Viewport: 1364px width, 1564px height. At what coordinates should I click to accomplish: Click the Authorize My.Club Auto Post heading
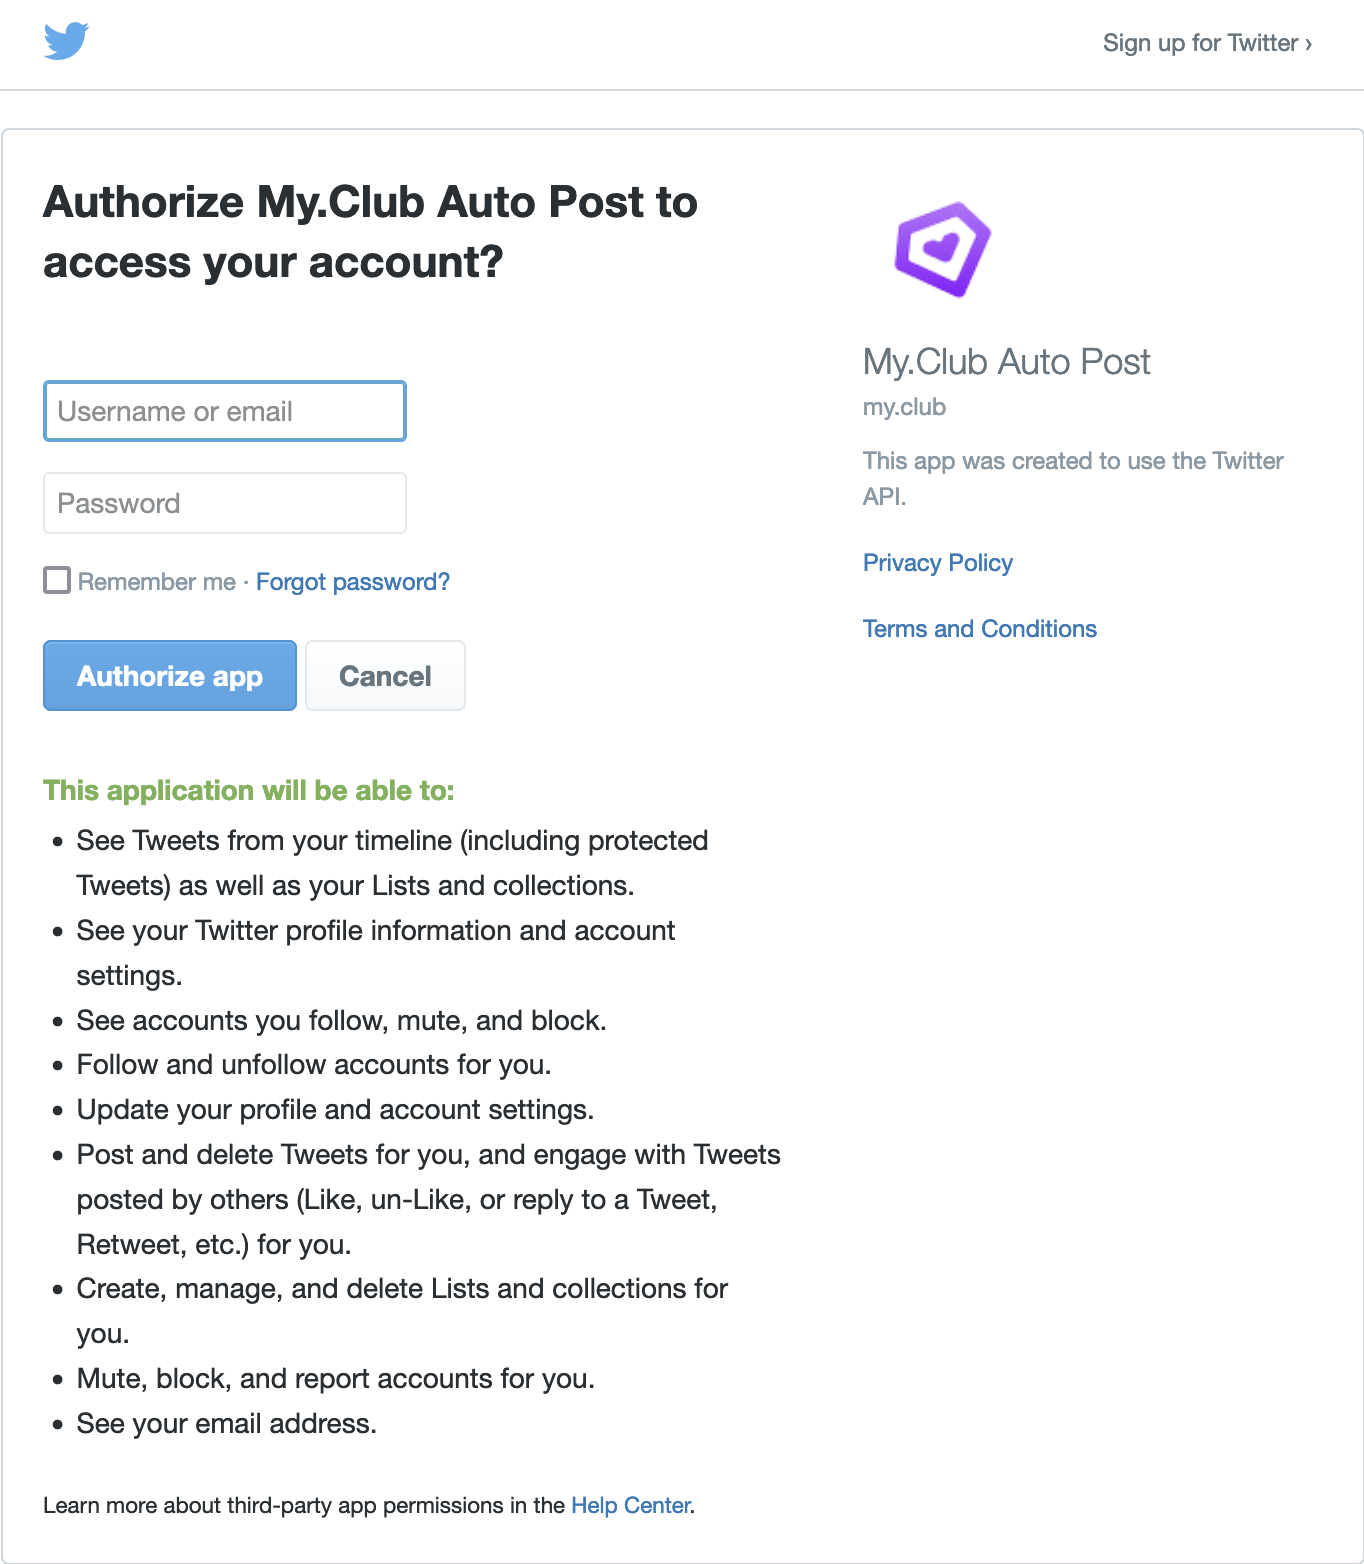click(371, 232)
